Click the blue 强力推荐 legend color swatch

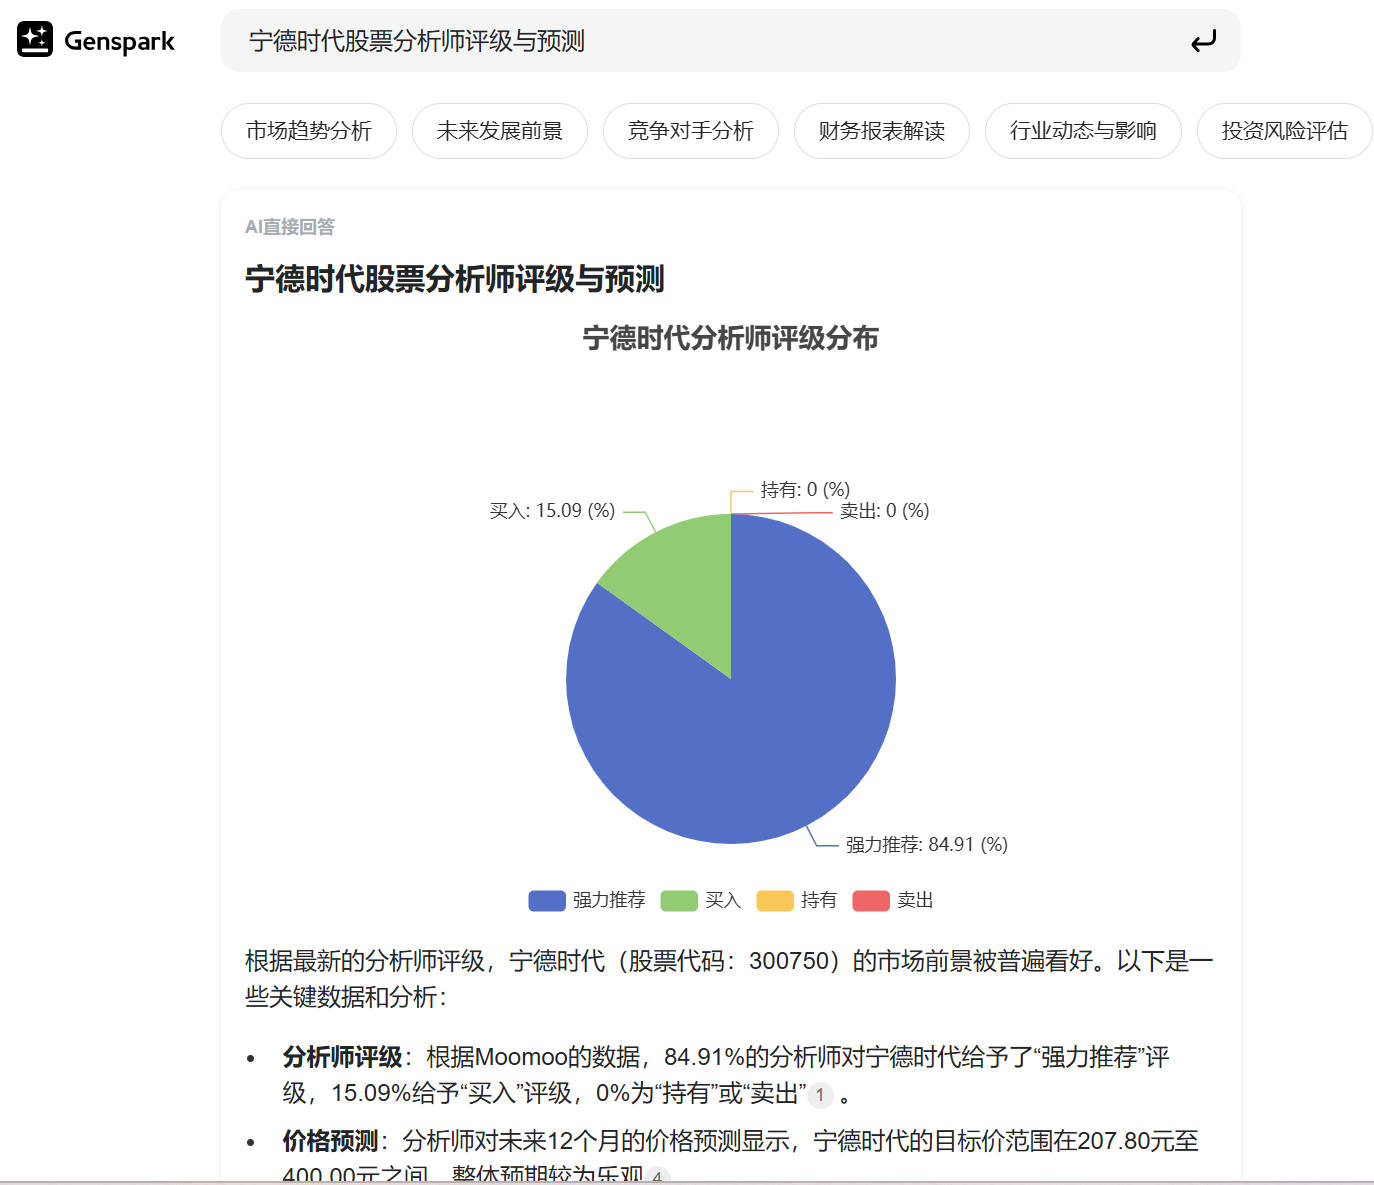tap(547, 900)
